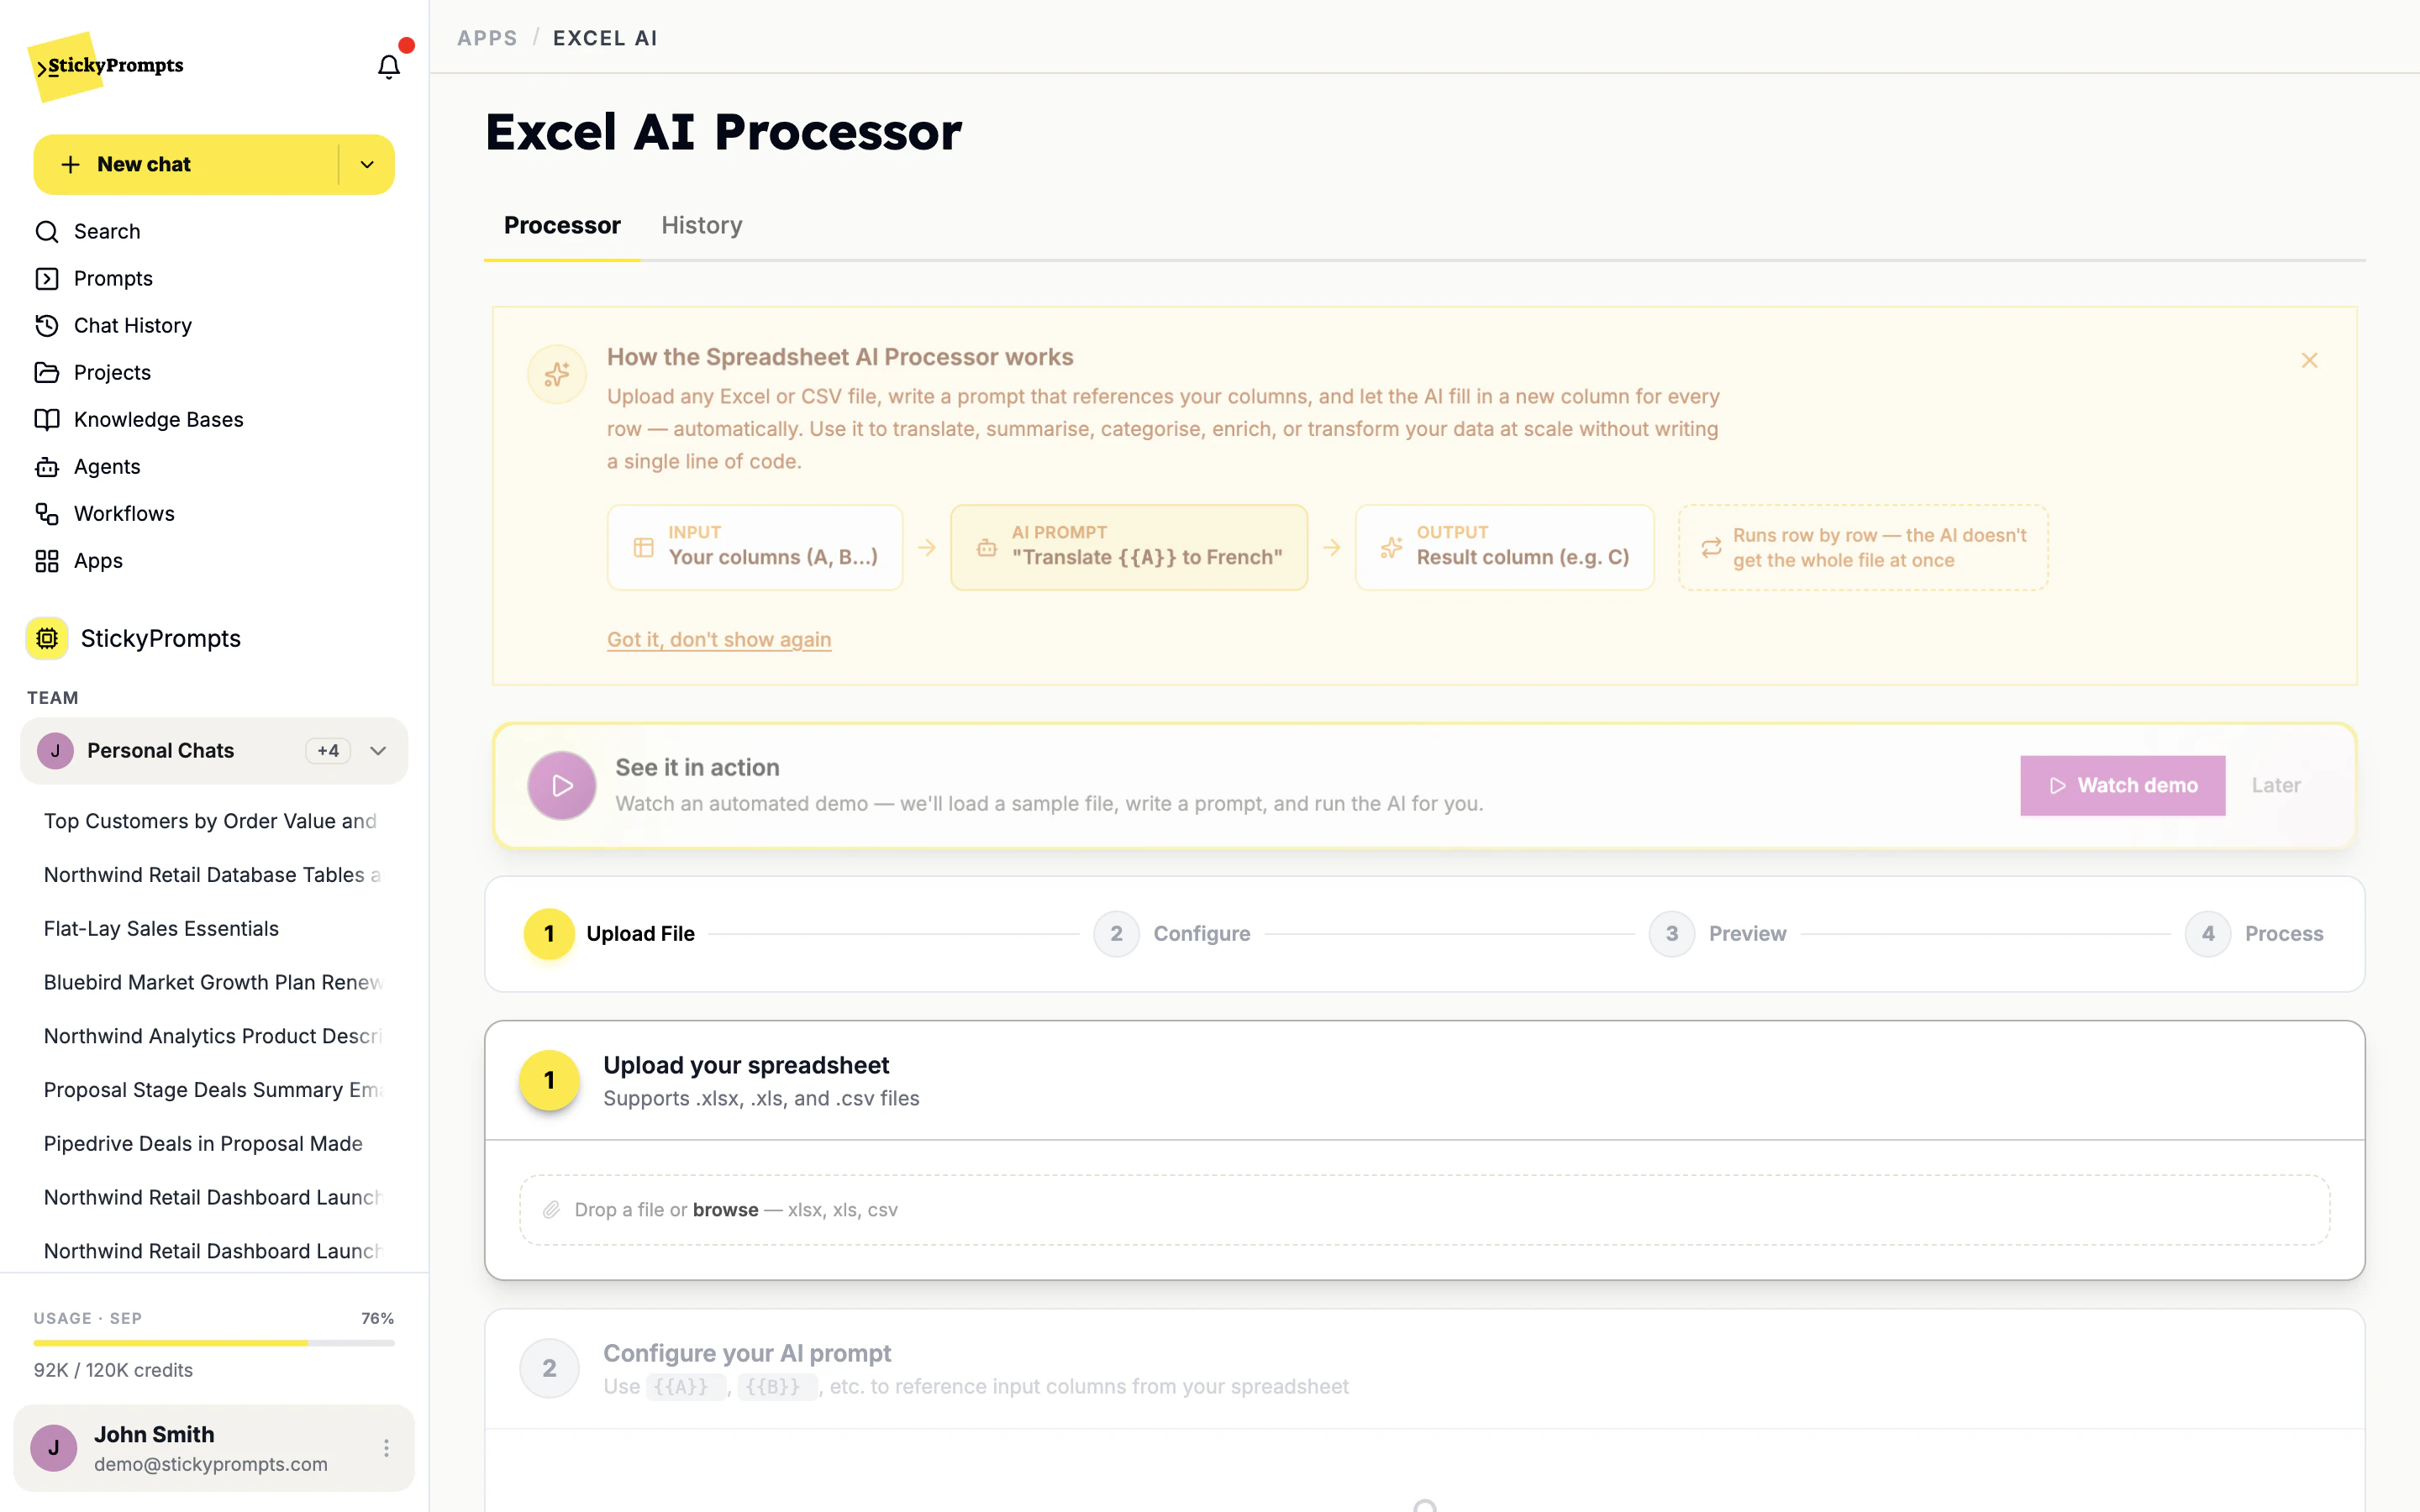
Task: Open Agents robot icon in sidebar
Action: point(47,467)
